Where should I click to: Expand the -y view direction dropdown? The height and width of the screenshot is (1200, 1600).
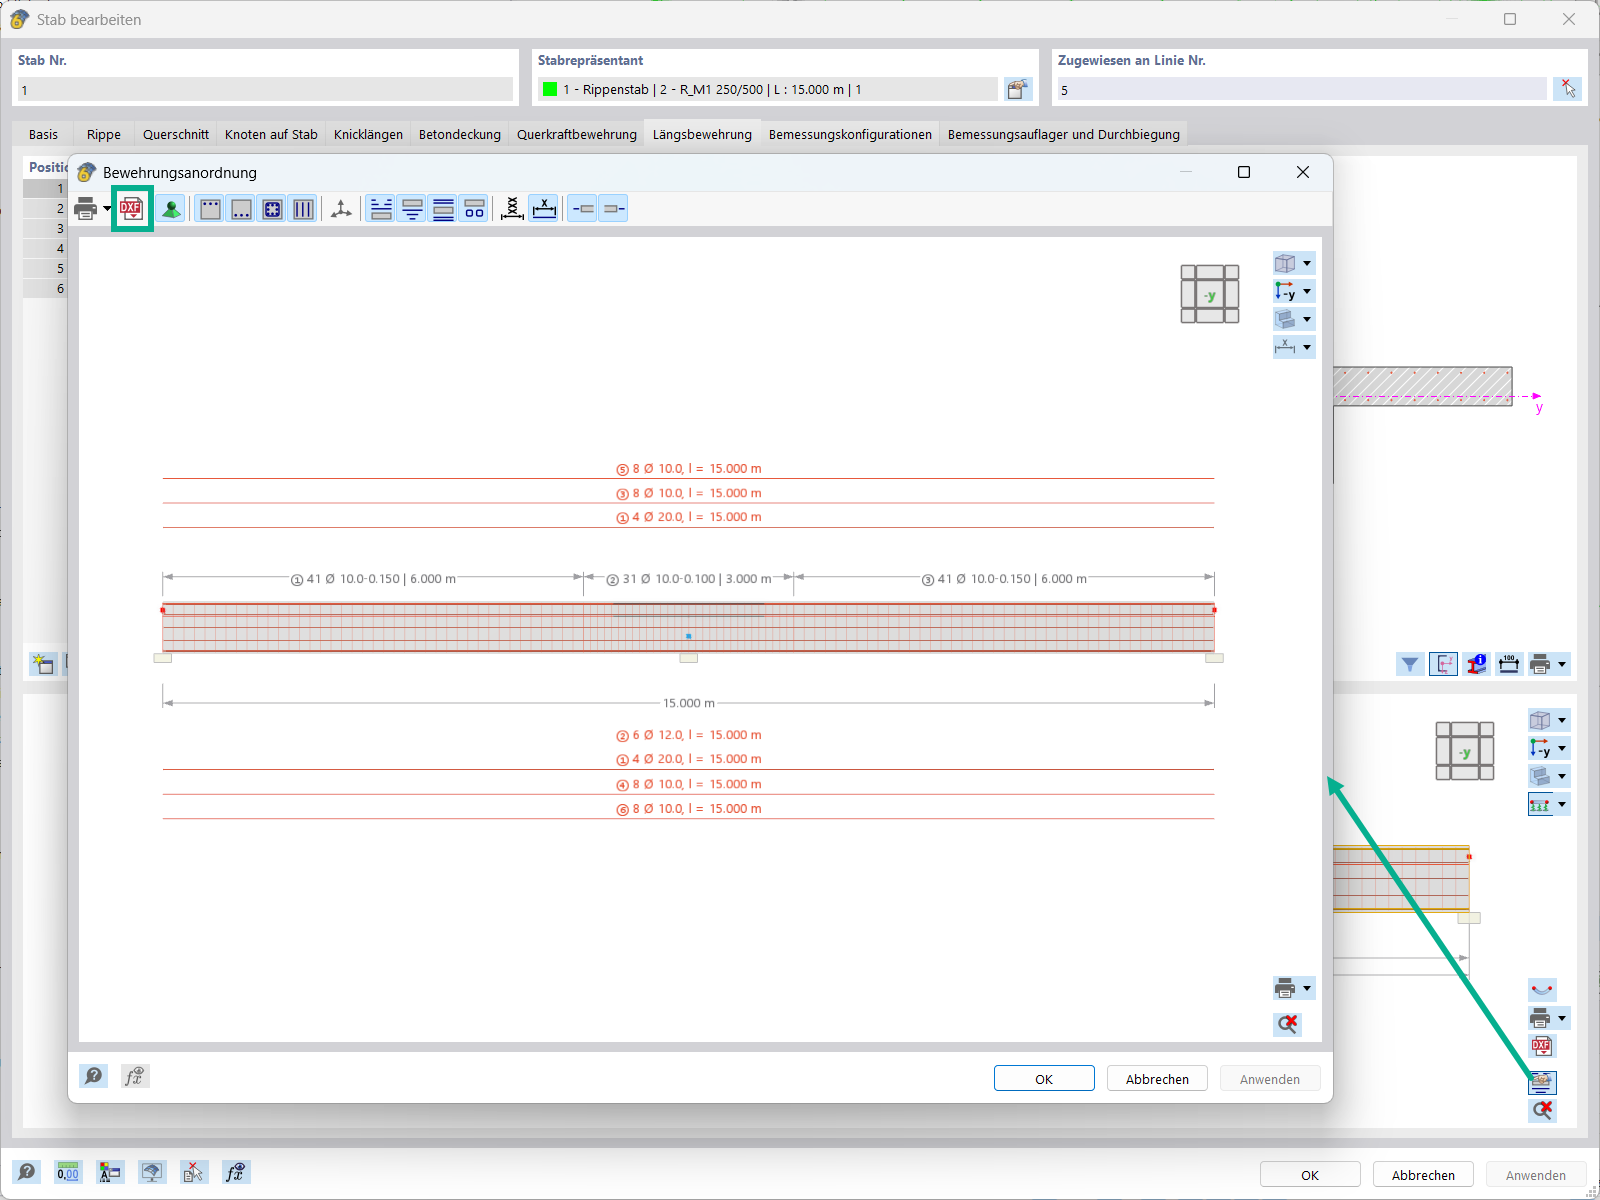point(1306,291)
